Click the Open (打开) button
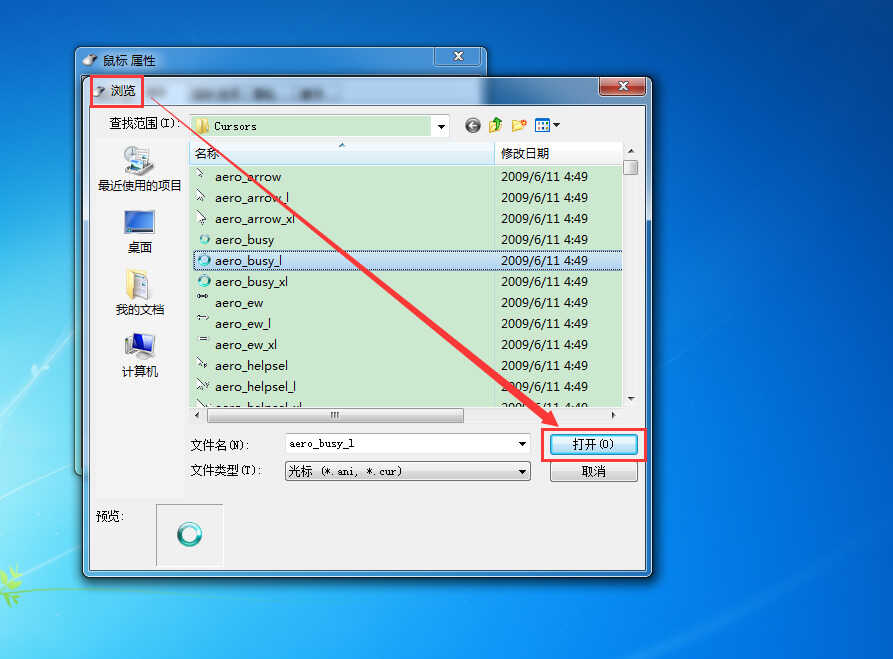Screen dimensions: 893x659 click(593, 444)
